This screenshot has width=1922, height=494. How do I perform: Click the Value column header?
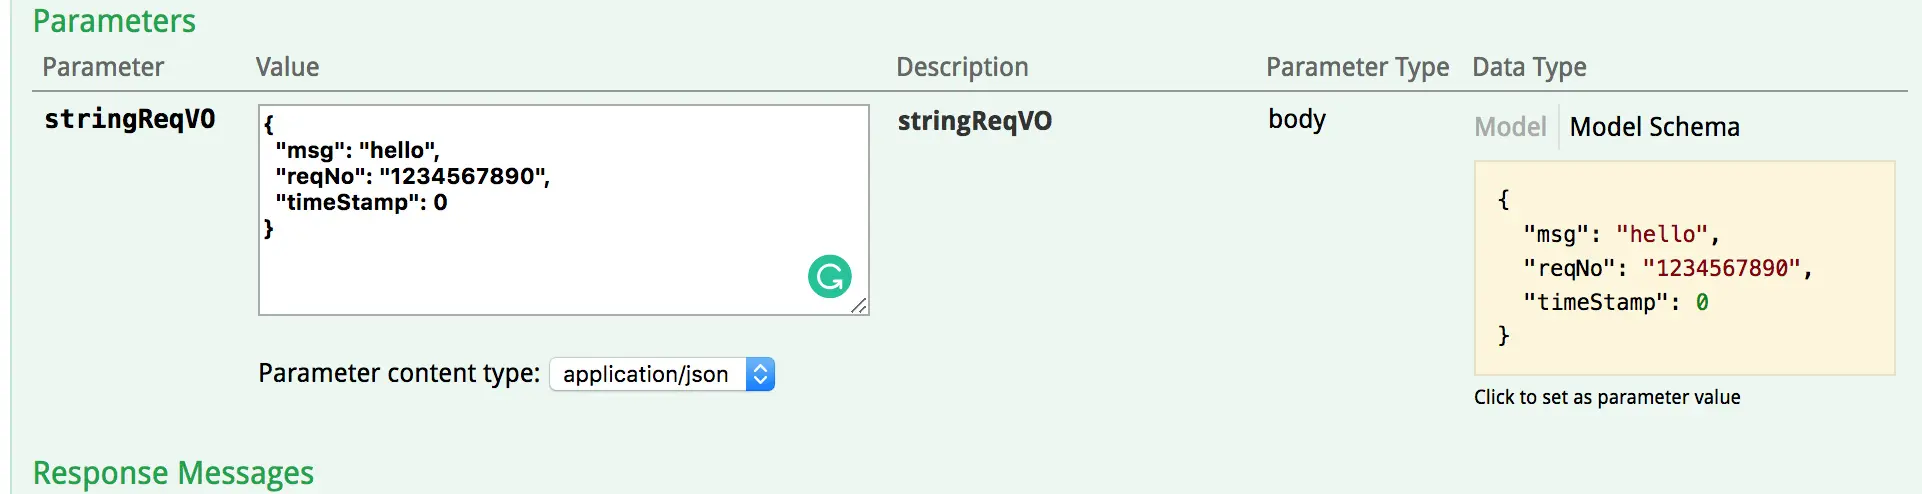tap(287, 67)
